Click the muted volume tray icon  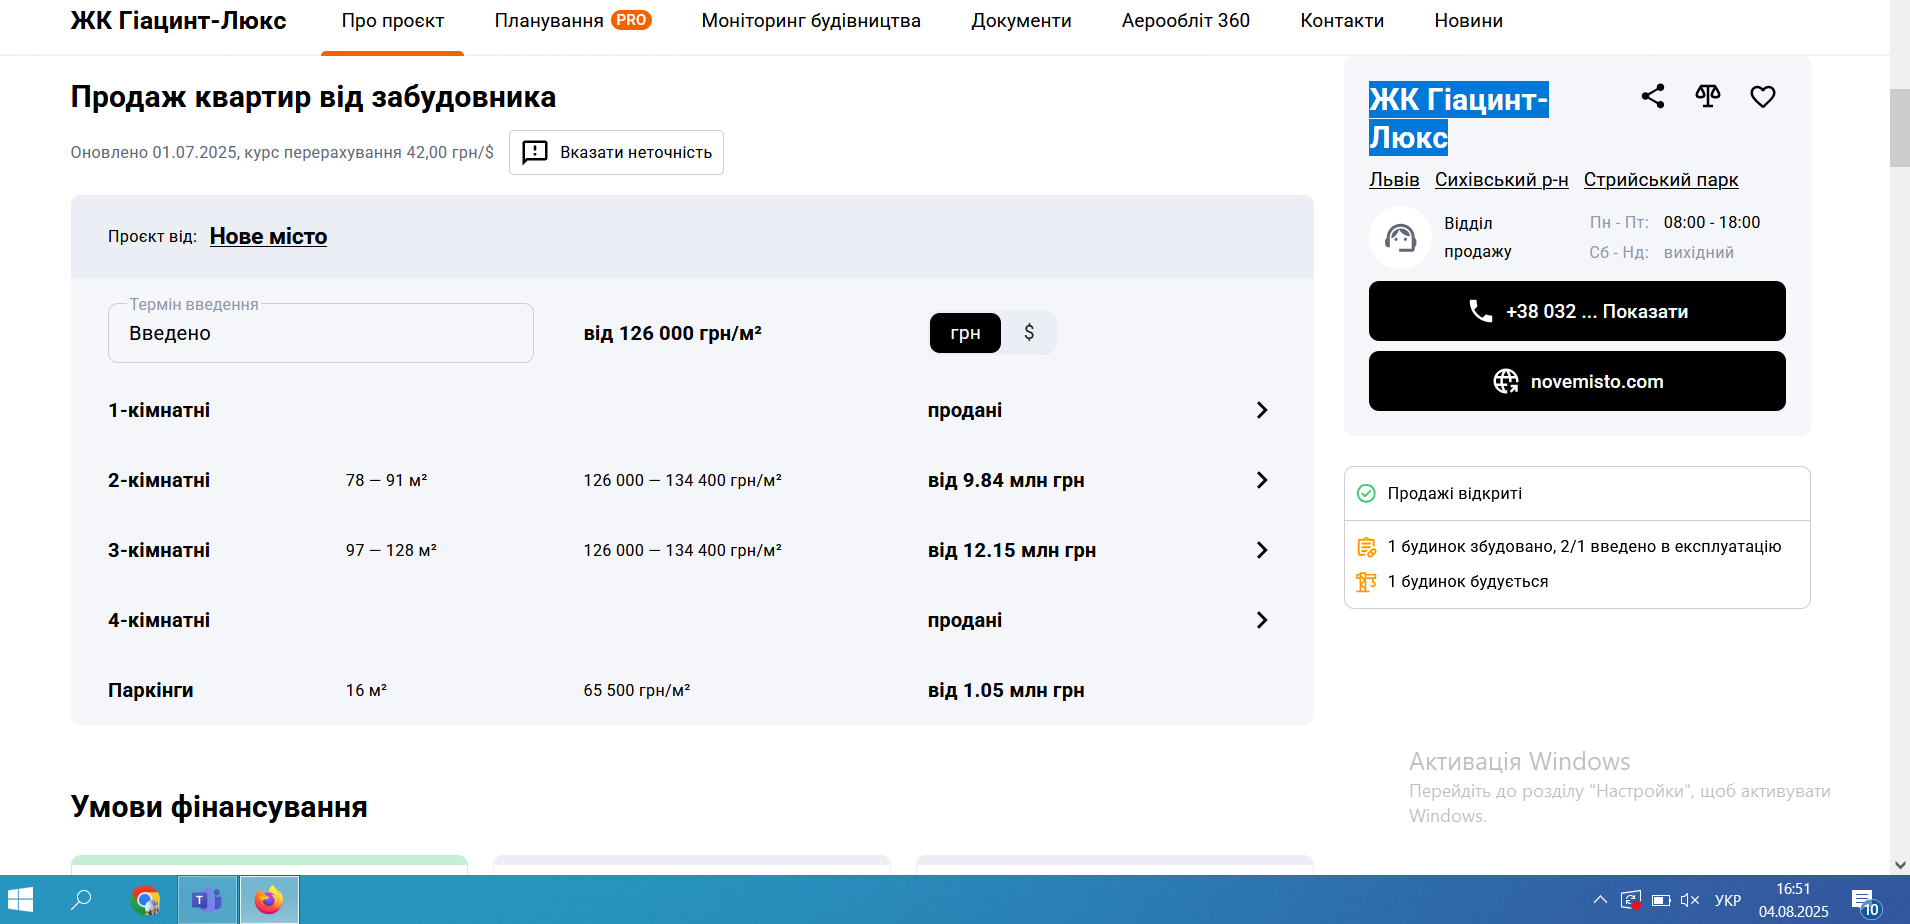pyautogui.click(x=1690, y=900)
